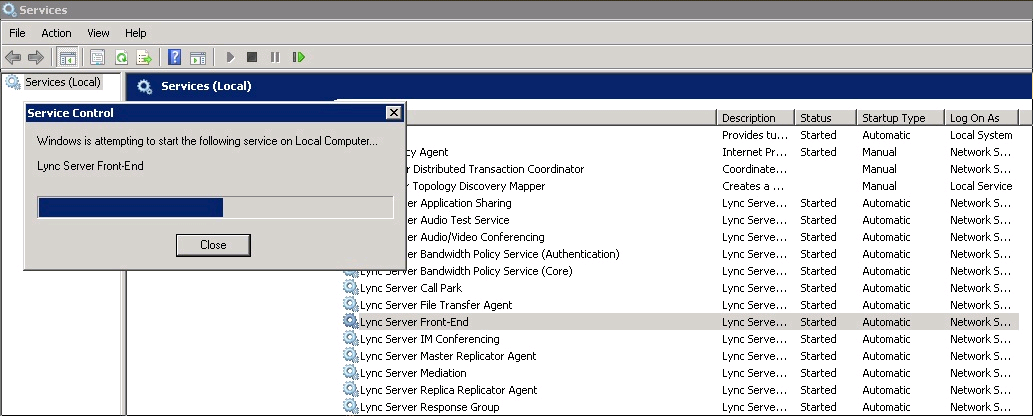Image resolution: width=1033 pixels, height=416 pixels.
Task: Click gear icon of Lync Server IM Conferencing
Action: click(x=350, y=339)
